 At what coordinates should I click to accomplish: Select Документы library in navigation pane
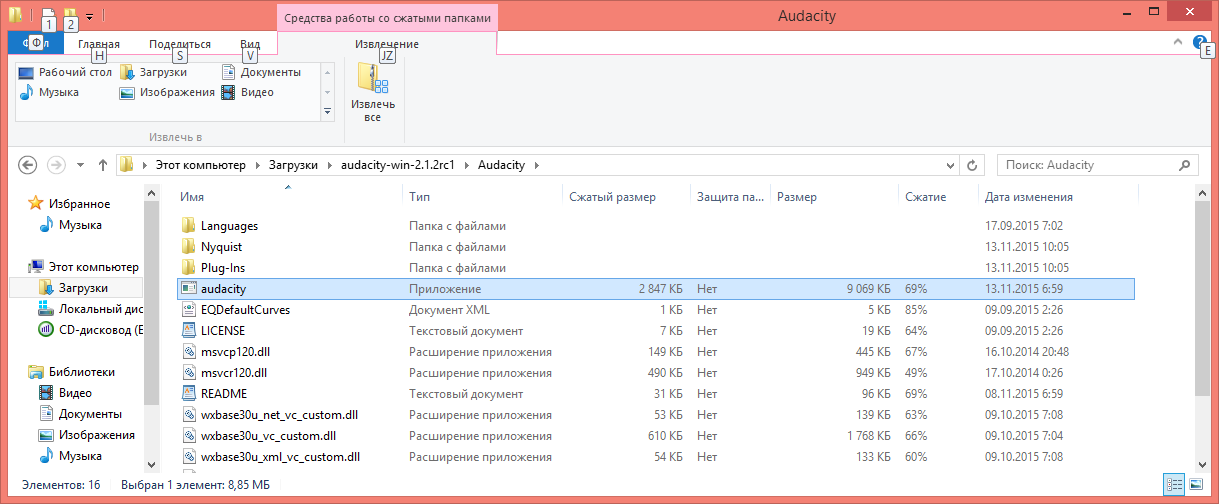pyautogui.click(x=90, y=414)
